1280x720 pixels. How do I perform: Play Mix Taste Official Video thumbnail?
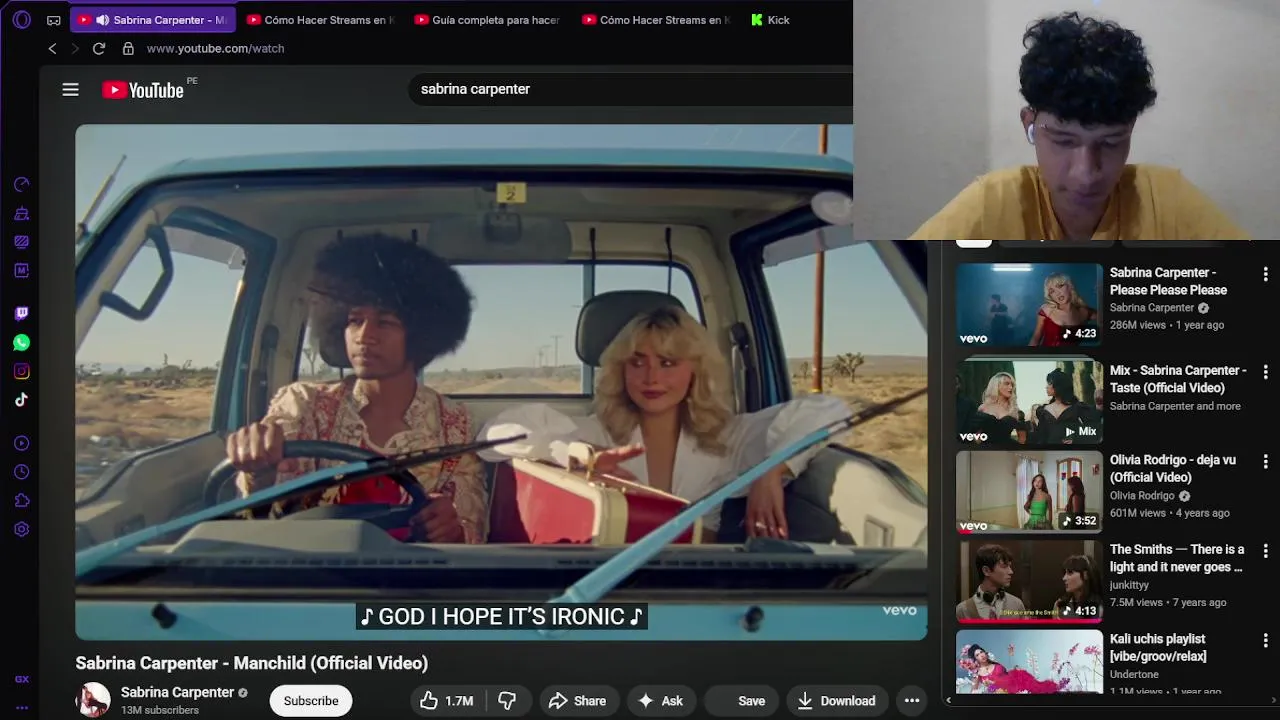tap(1029, 402)
